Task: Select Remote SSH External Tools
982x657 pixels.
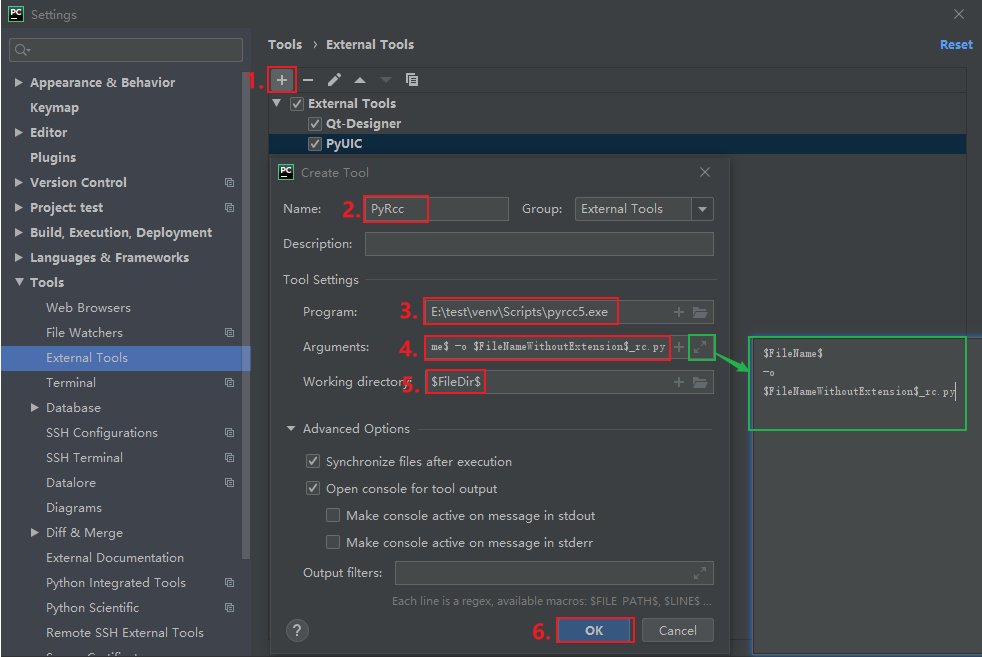Action: pos(125,633)
